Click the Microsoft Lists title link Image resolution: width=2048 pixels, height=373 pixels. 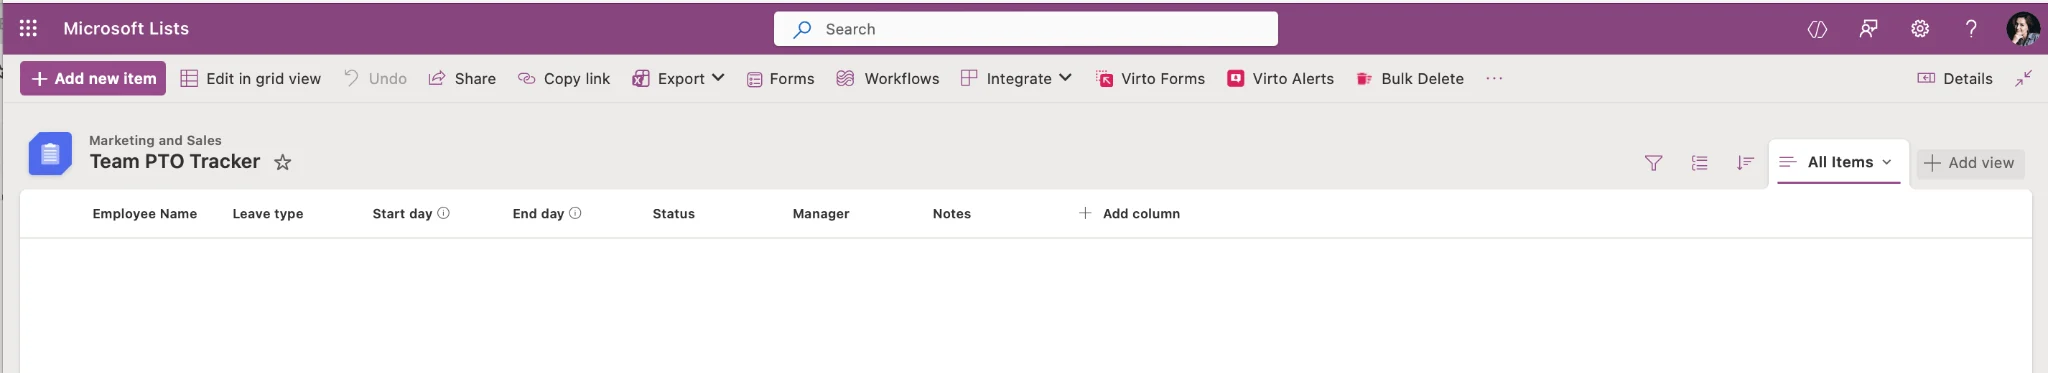coord(126,28)
